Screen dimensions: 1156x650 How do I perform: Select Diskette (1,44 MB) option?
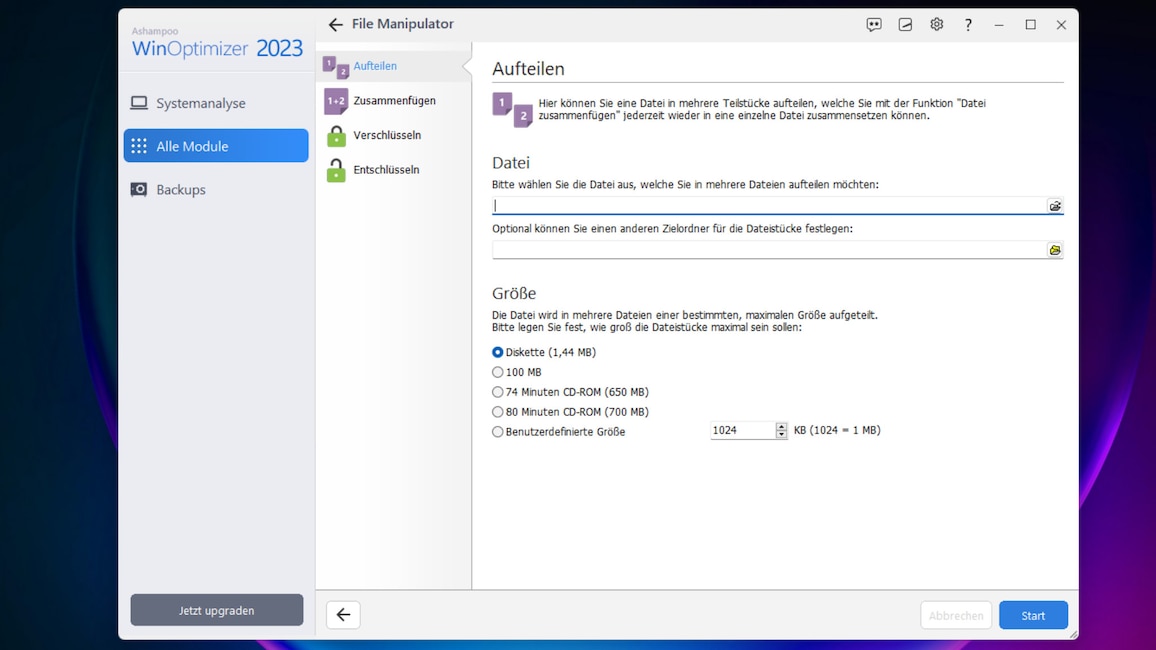point(498,353)
